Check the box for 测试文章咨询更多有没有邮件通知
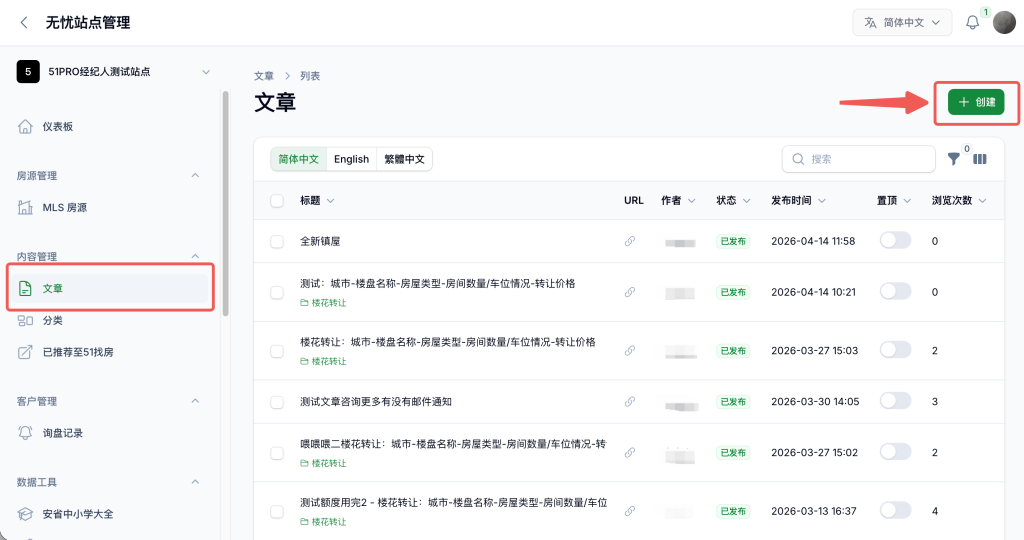Viewport: 1024px width, 540px height. [x=277, y=402]
